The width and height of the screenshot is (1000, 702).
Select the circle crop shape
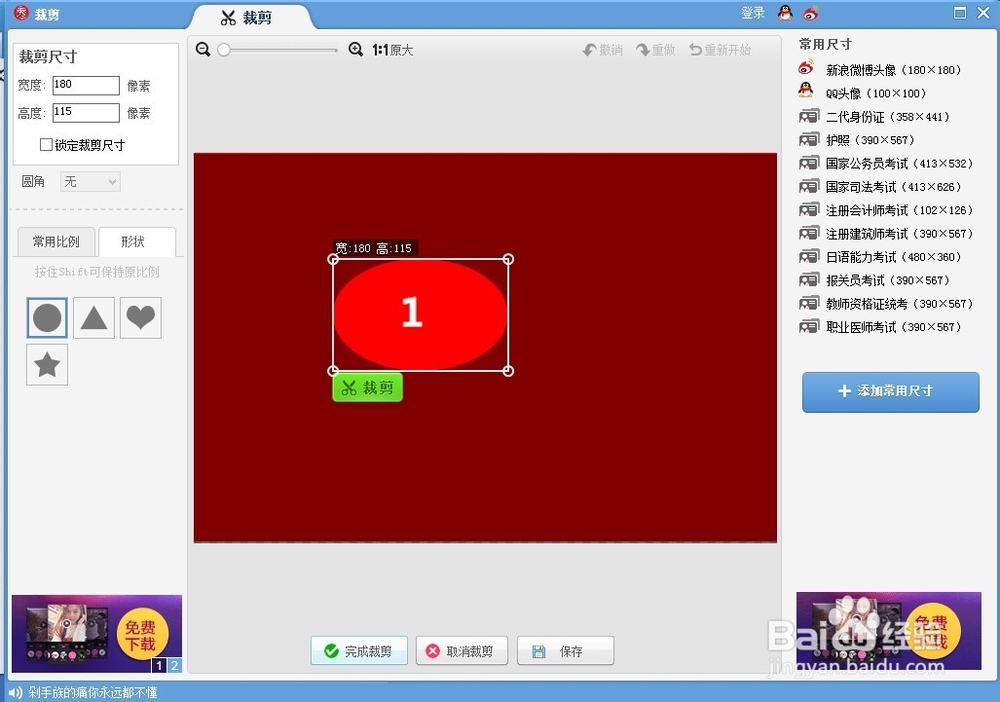[x=46, y=318]
